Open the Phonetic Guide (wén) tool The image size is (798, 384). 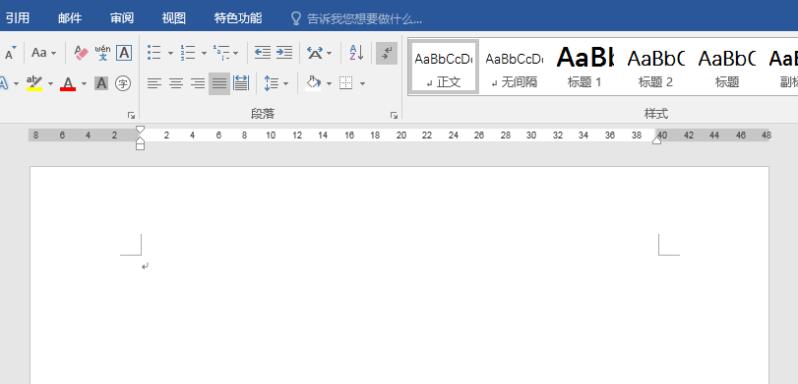click(102, 53)
